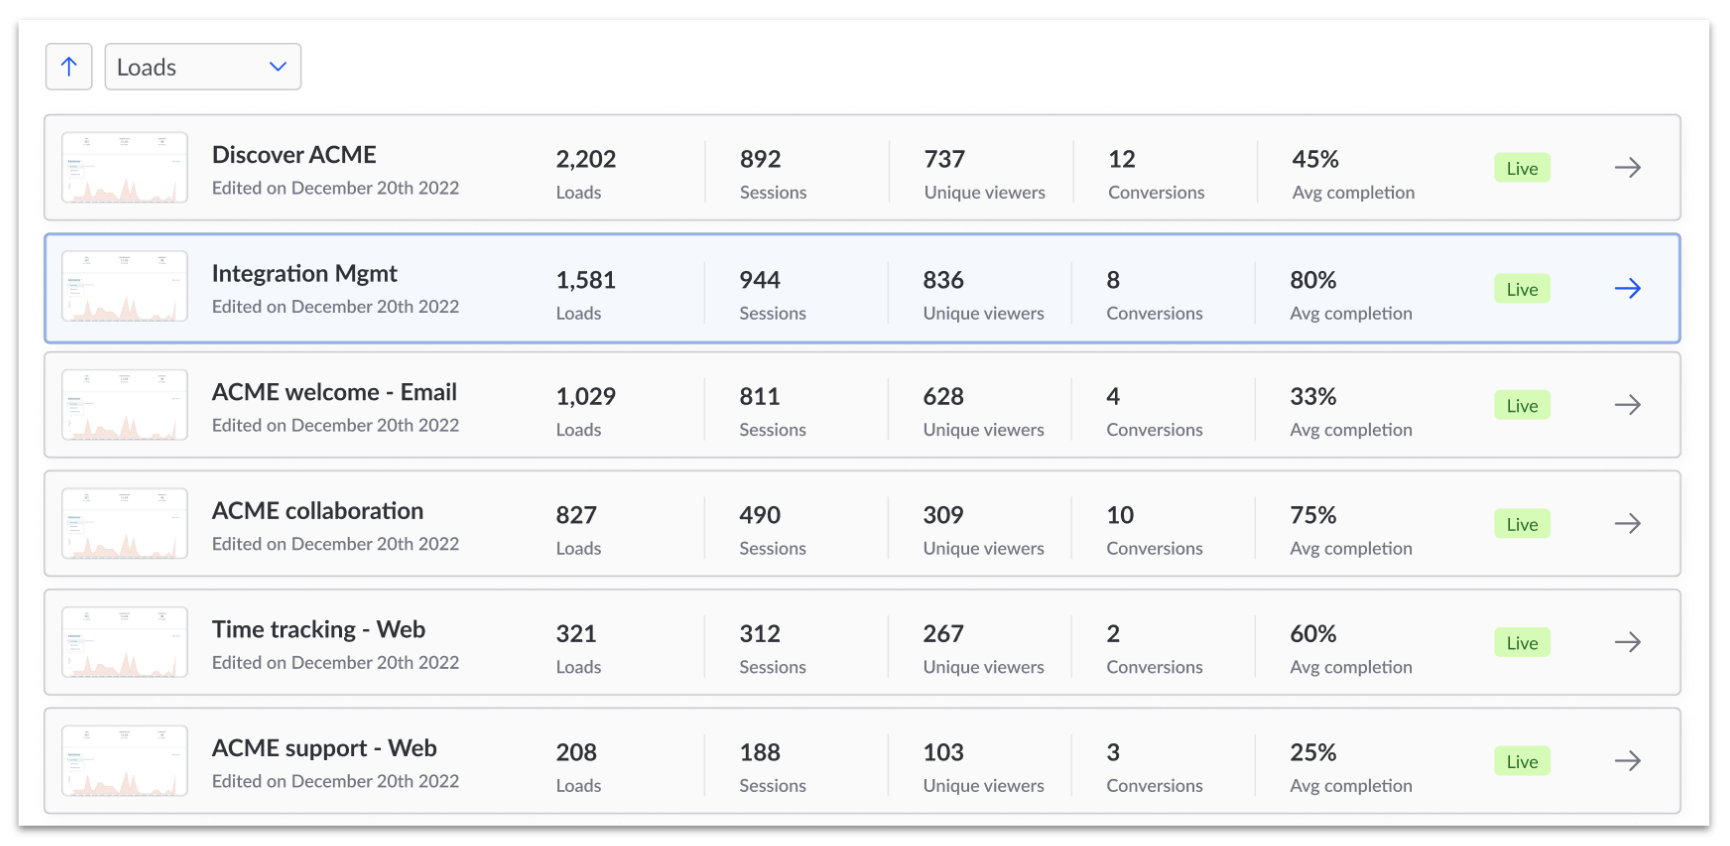
Task: Click Live badge for ACME support - Web
Action: [x=1521, y=761]
